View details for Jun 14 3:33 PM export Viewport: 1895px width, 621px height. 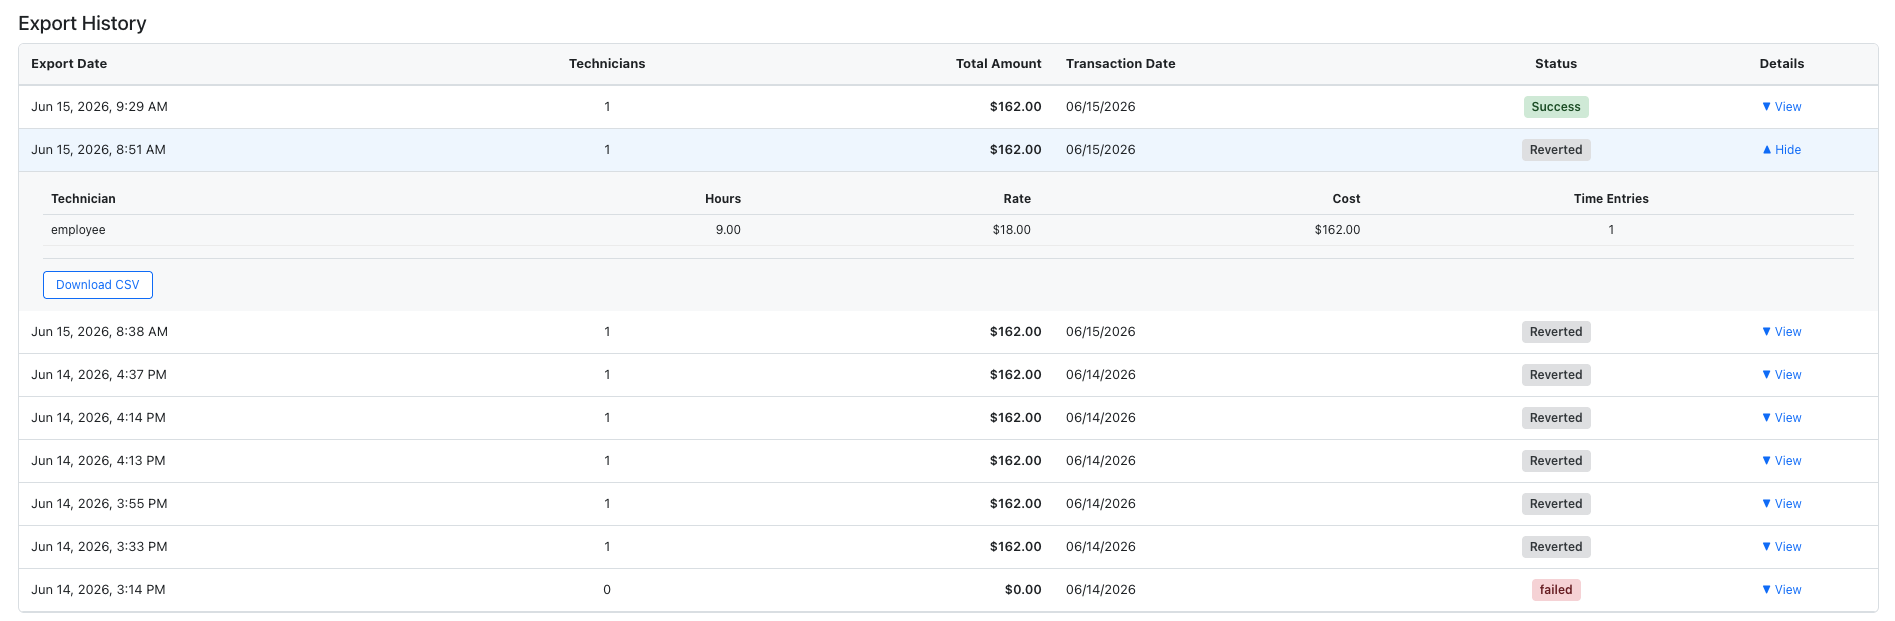tap(1781, 547)
